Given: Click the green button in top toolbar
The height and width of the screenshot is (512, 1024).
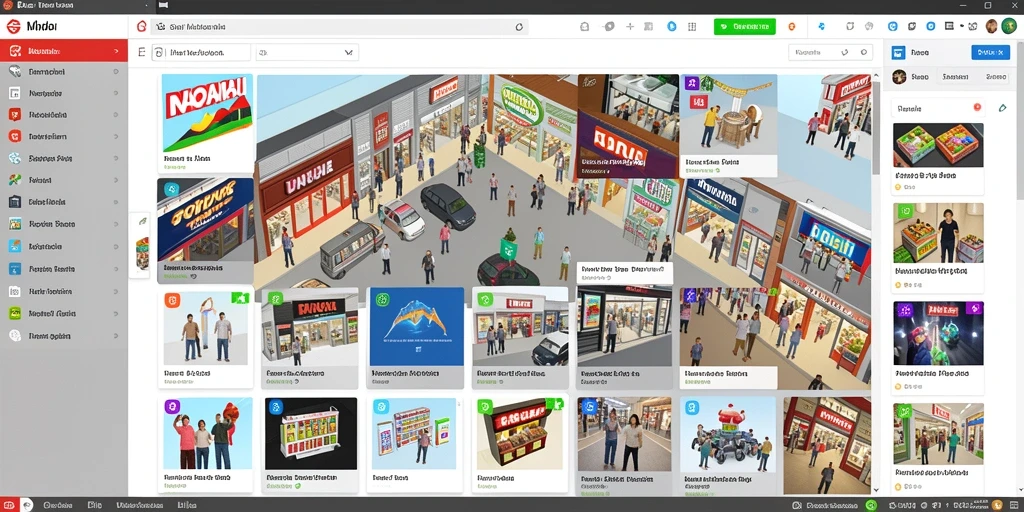Looking at the screenshot, I should 744,27.
